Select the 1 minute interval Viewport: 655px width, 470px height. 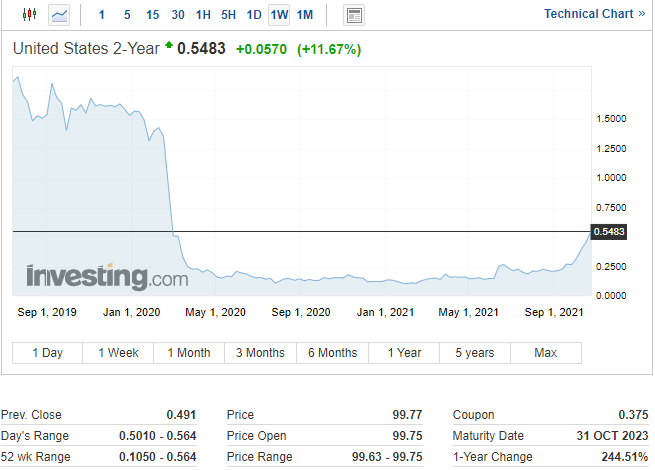101,15
